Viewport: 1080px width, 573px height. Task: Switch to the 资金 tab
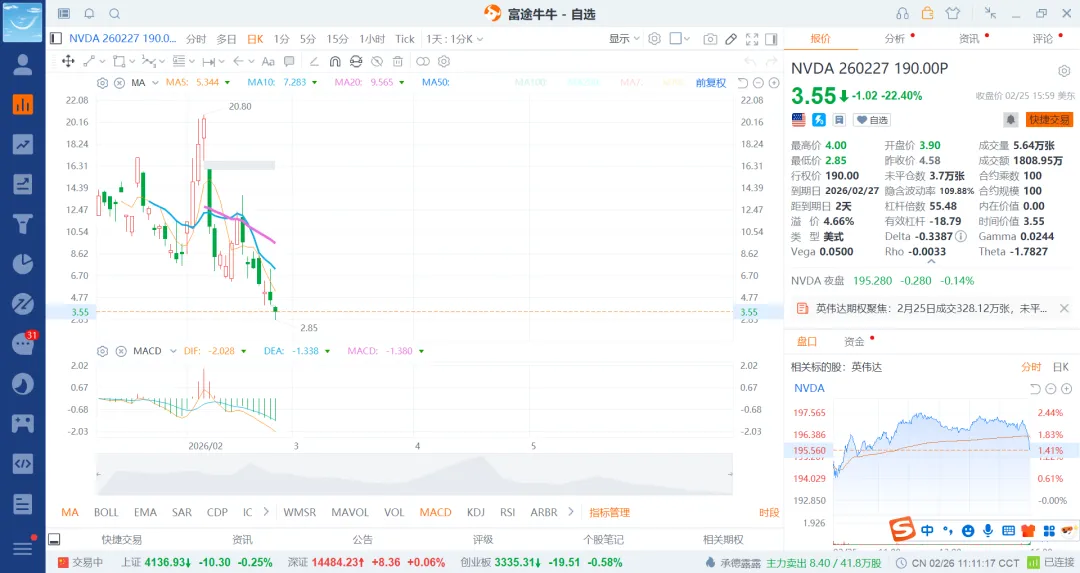[854, 342]
